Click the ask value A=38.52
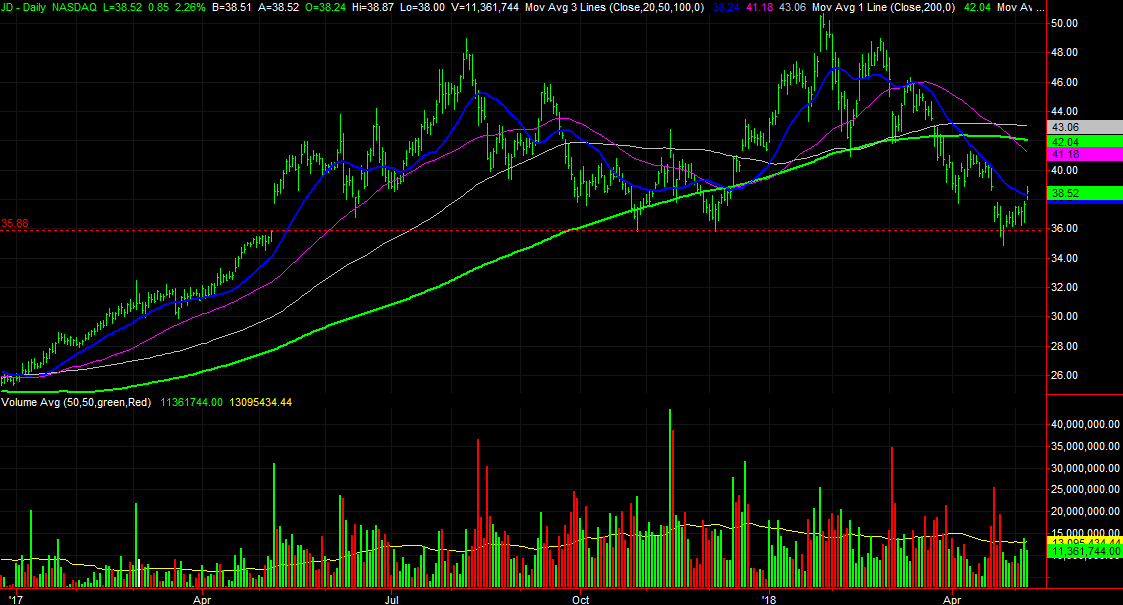 pos(280,7)
